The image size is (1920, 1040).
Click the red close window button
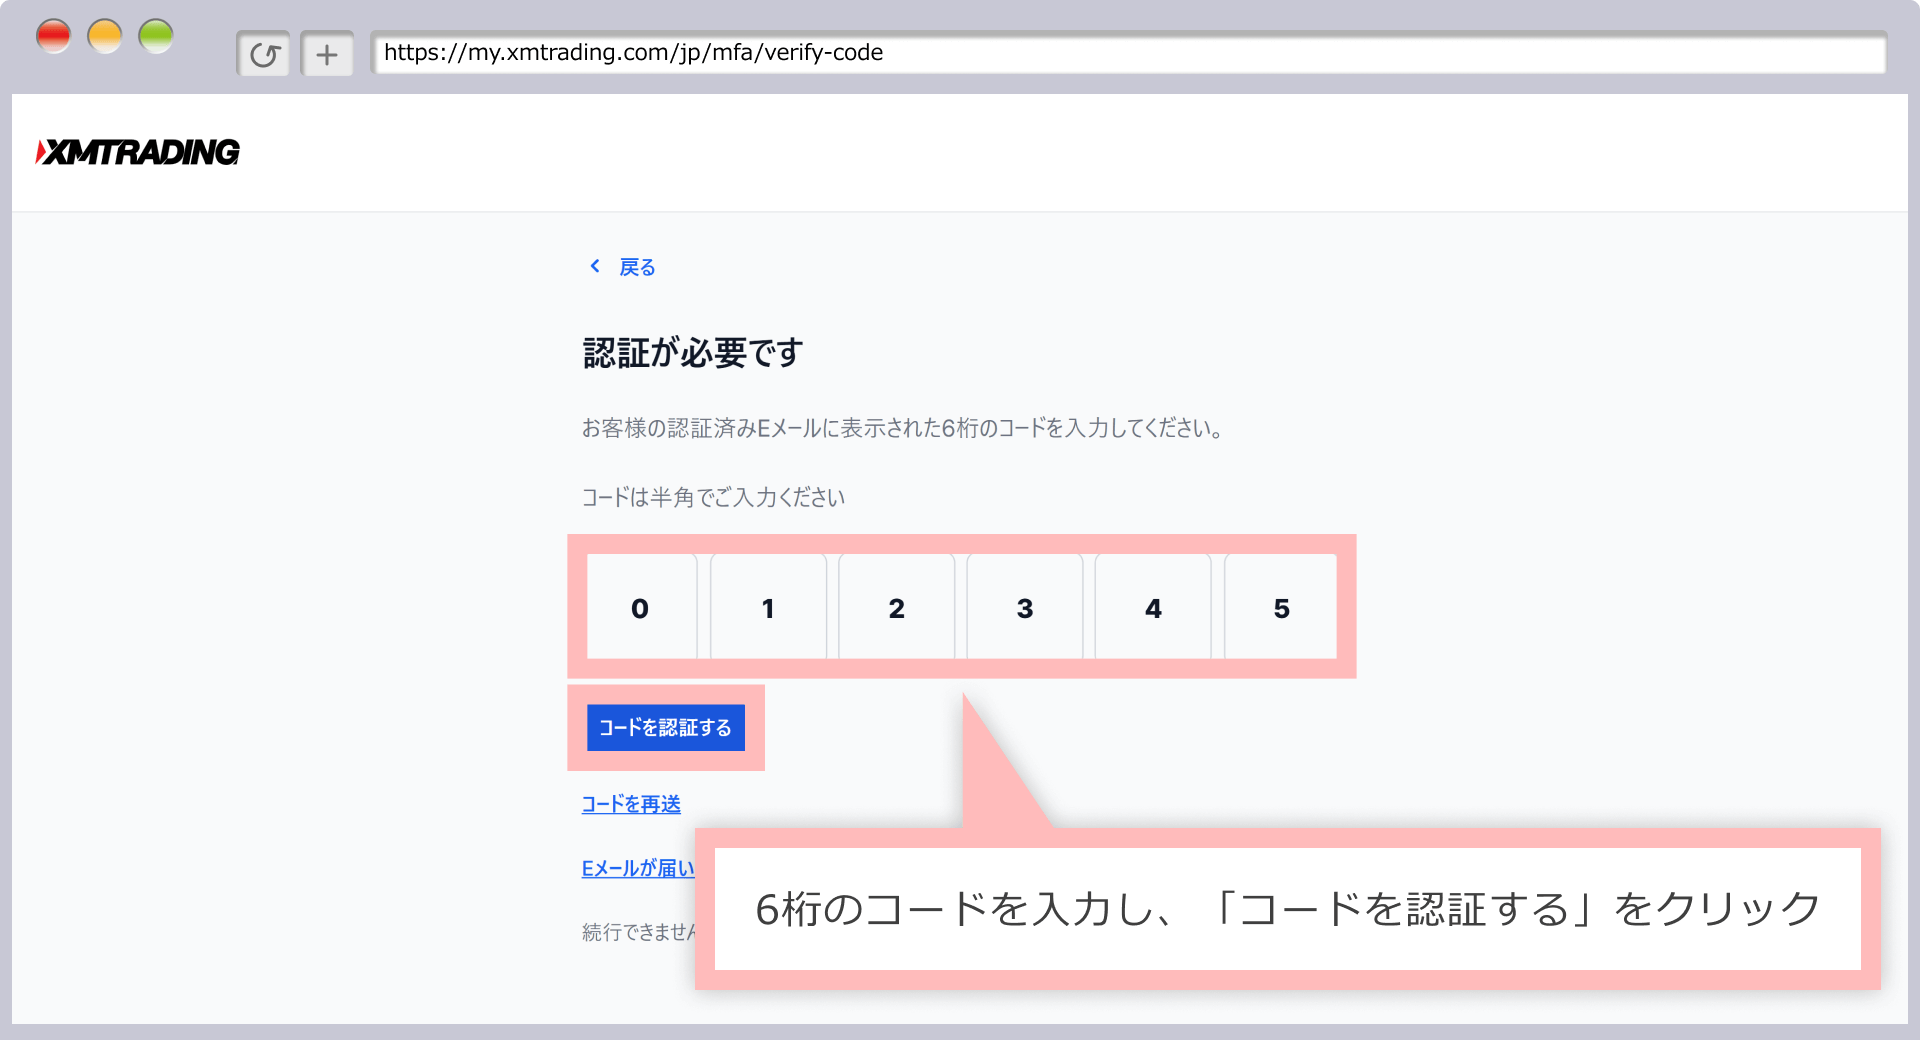(53, 37)
